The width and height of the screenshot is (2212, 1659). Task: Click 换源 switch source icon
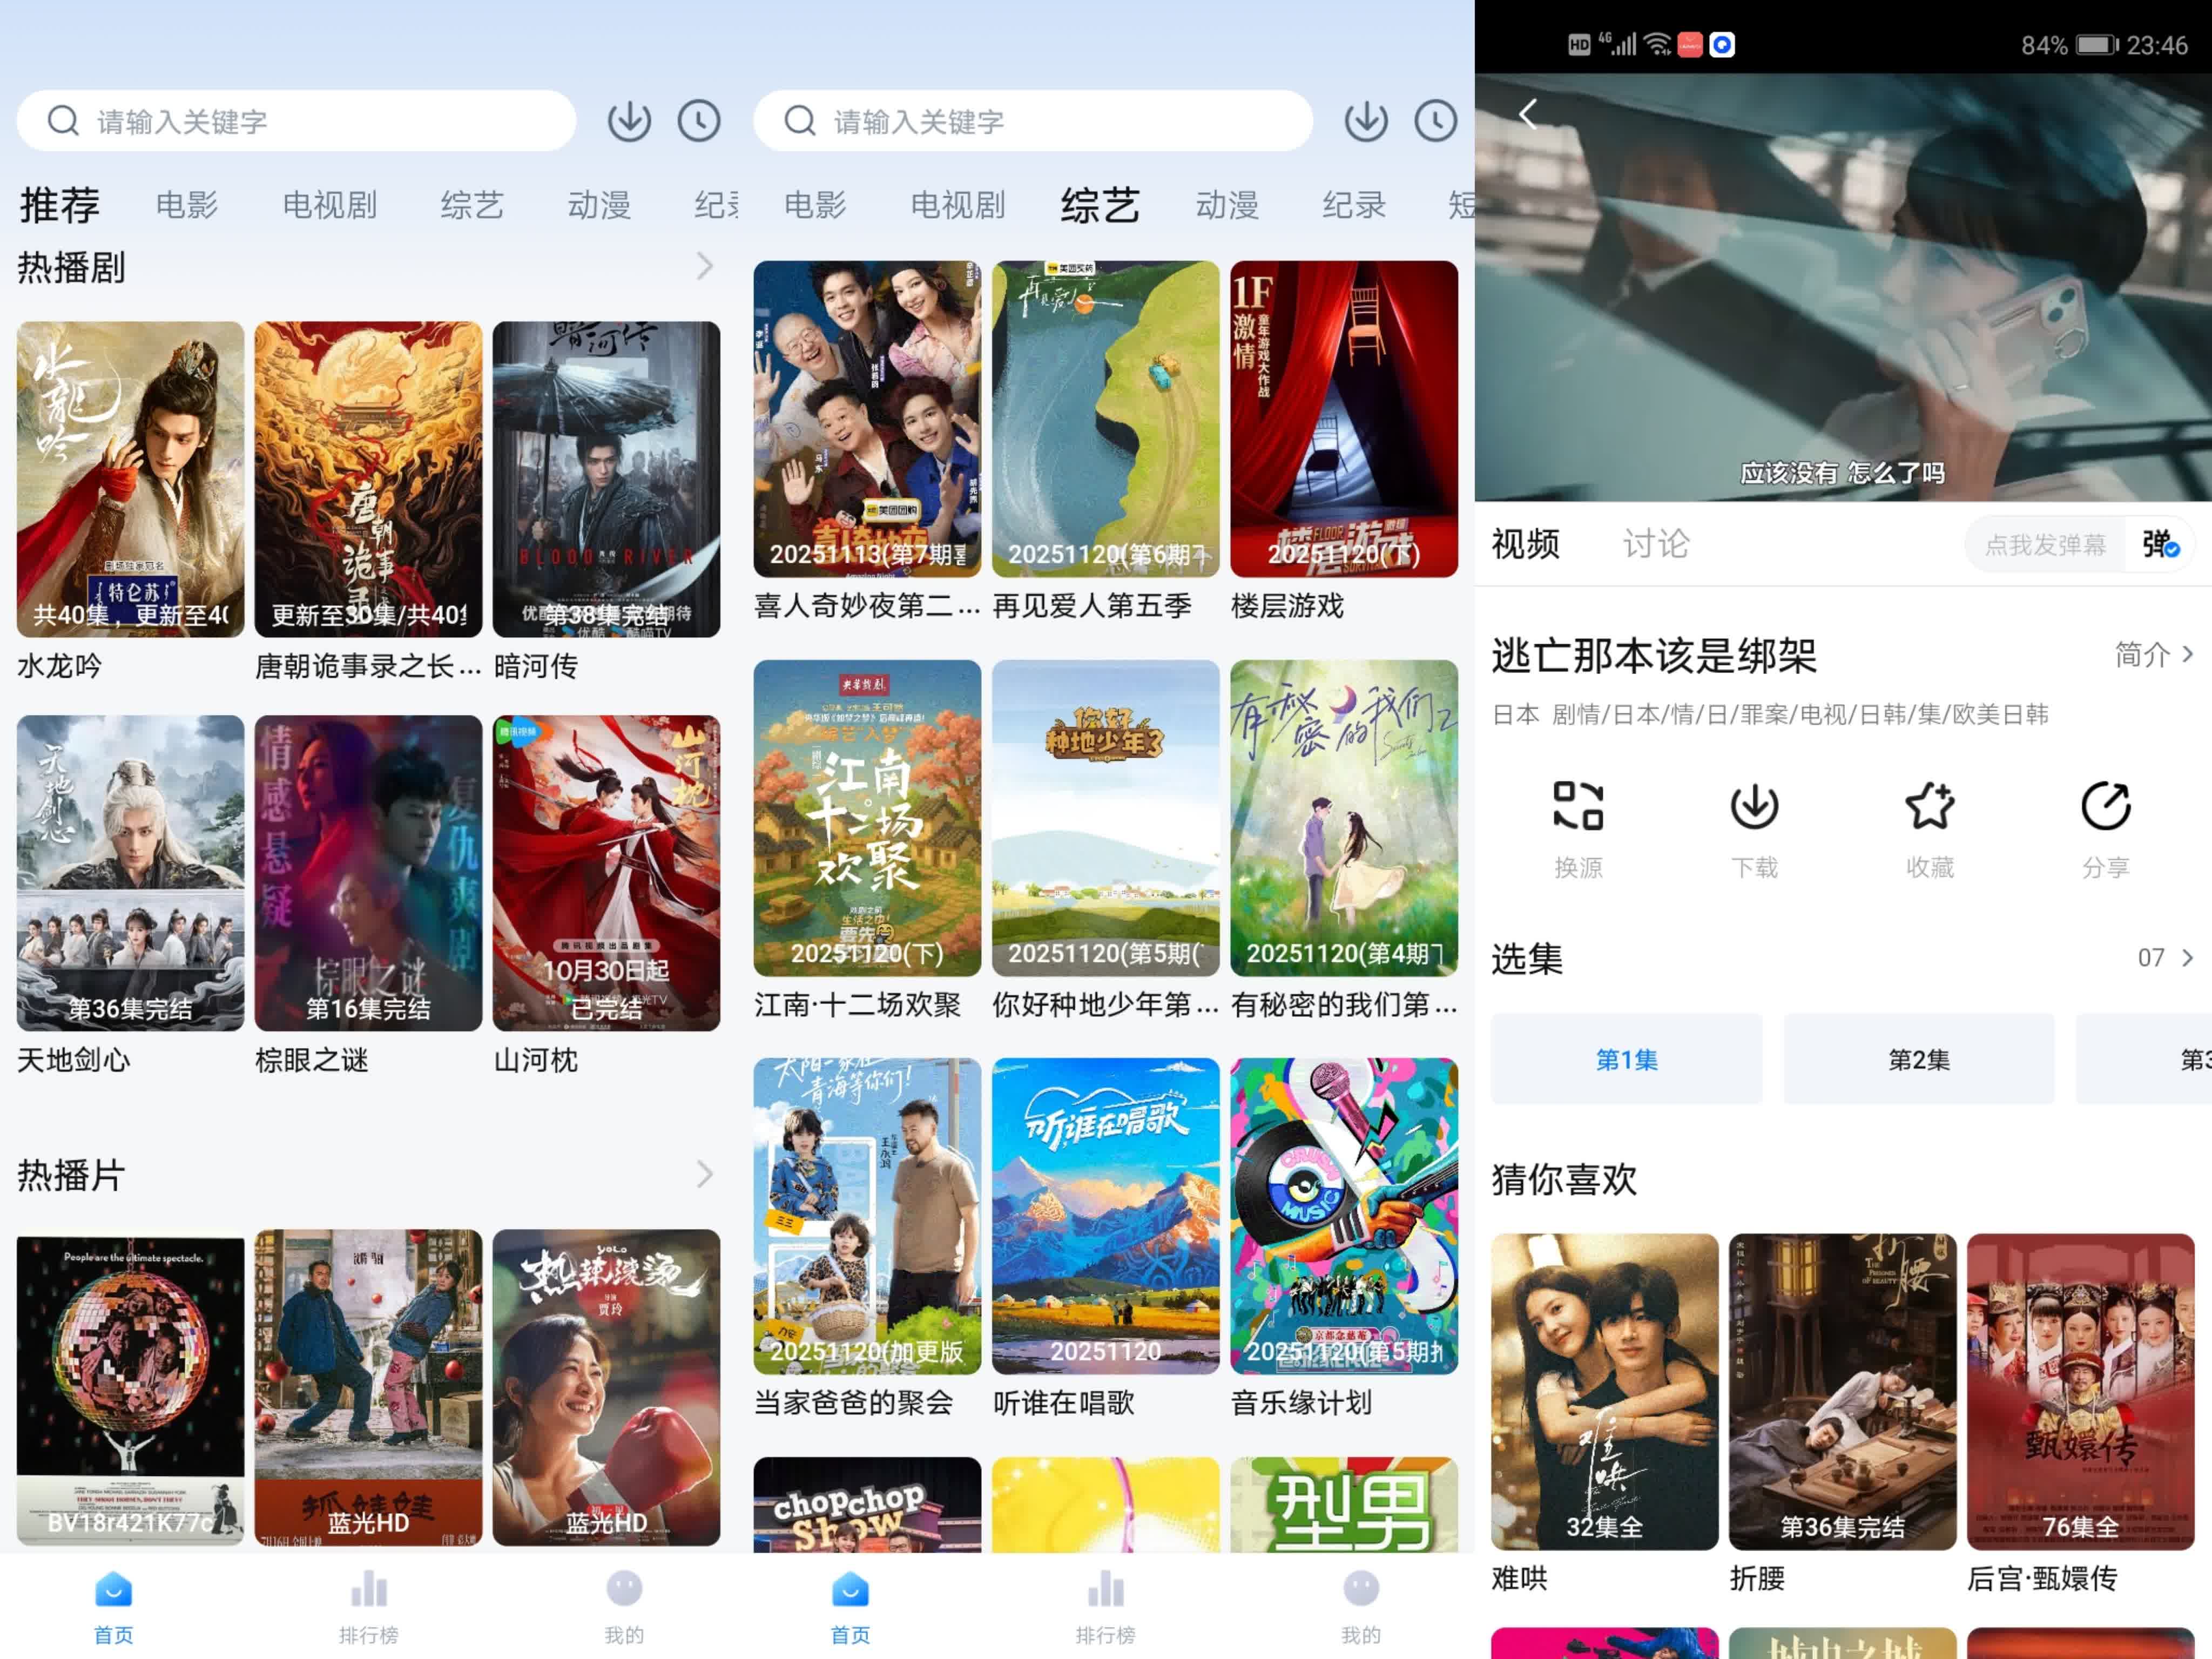tap(1578, 806)
